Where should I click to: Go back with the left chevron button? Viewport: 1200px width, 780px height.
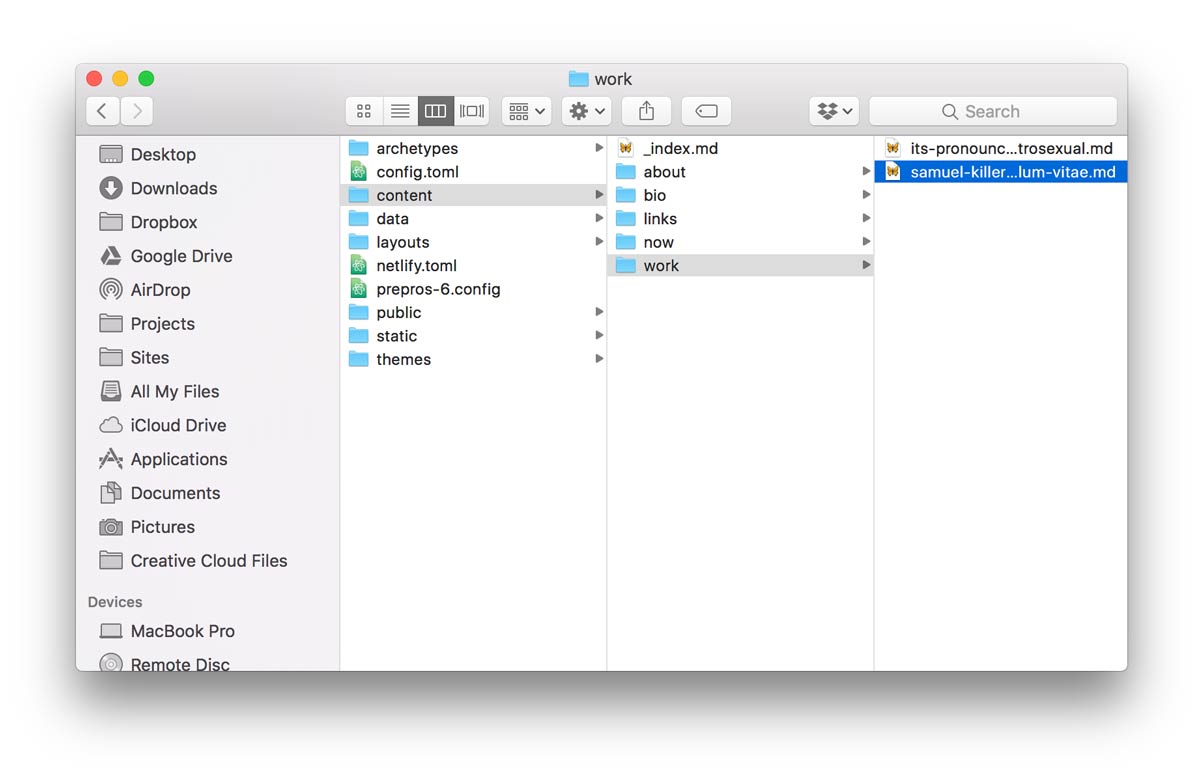pyautogui.click(x=103, y=111)
